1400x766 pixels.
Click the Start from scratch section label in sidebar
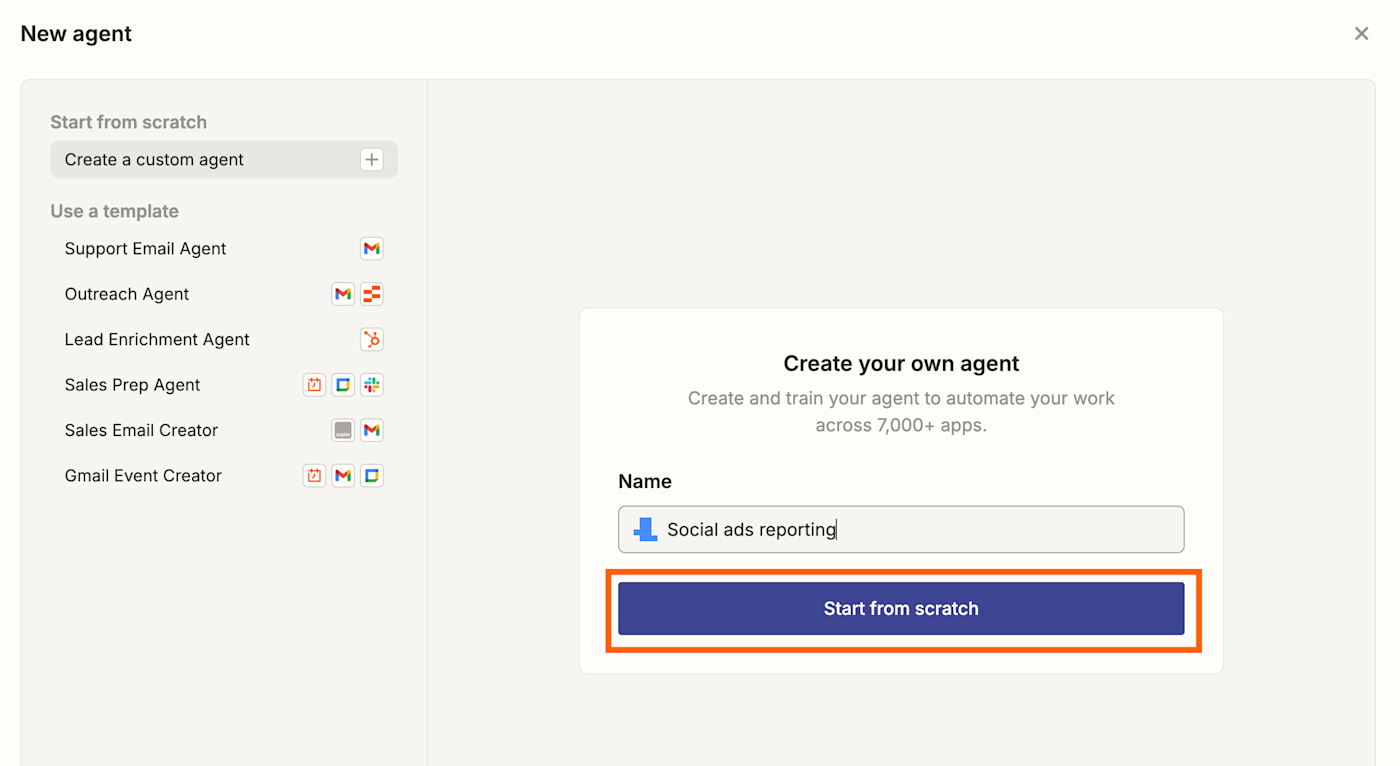[x=129, y=122]
